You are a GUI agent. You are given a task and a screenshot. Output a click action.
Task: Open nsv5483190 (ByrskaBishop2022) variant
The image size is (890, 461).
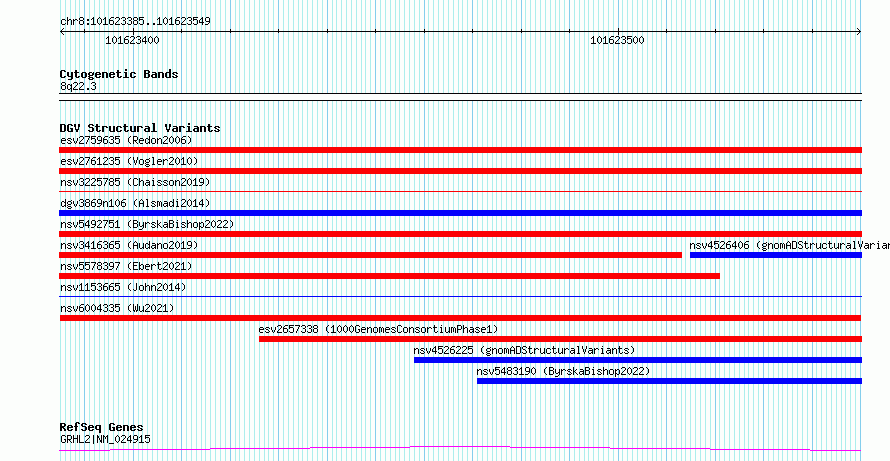click(563, 371)
